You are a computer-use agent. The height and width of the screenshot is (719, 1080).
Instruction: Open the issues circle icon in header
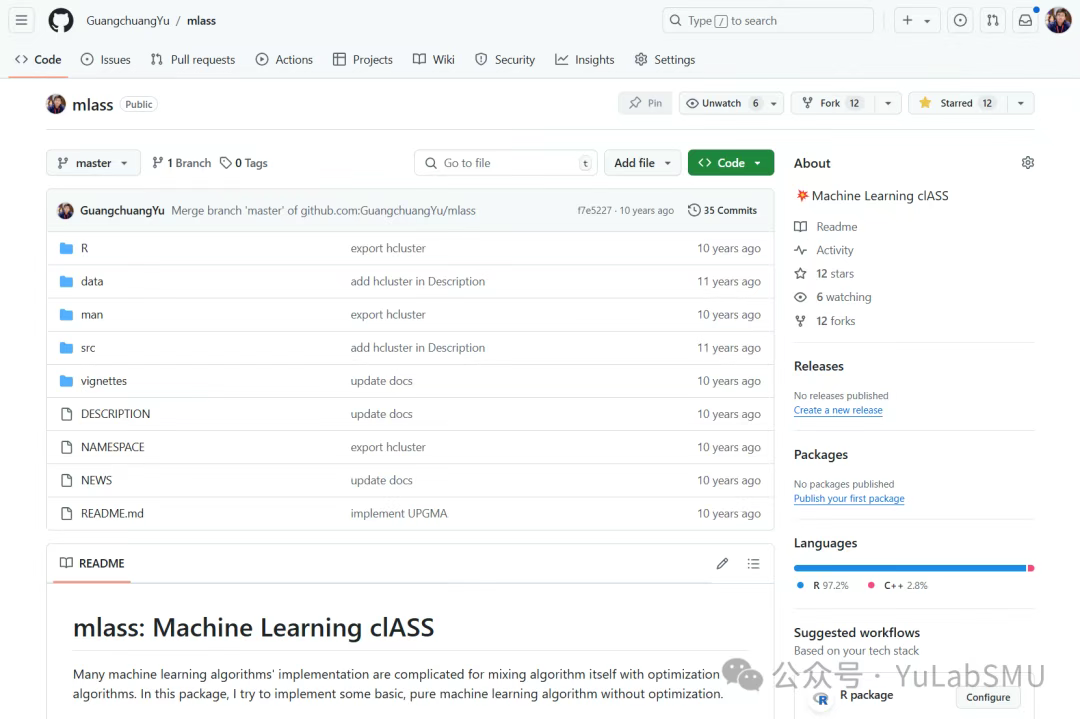(x=960, y=20)
